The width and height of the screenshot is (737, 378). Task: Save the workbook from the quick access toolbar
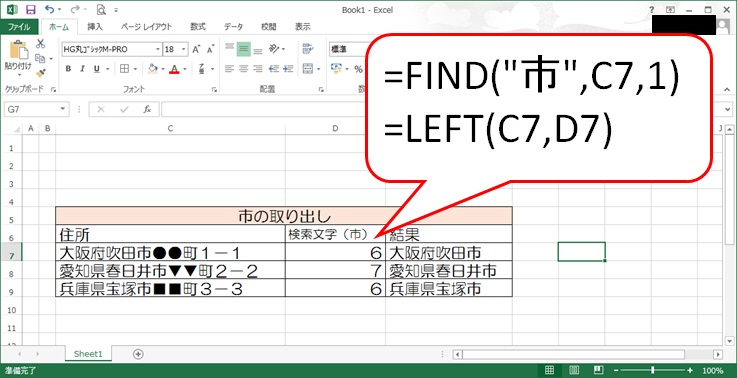point(30,9)
